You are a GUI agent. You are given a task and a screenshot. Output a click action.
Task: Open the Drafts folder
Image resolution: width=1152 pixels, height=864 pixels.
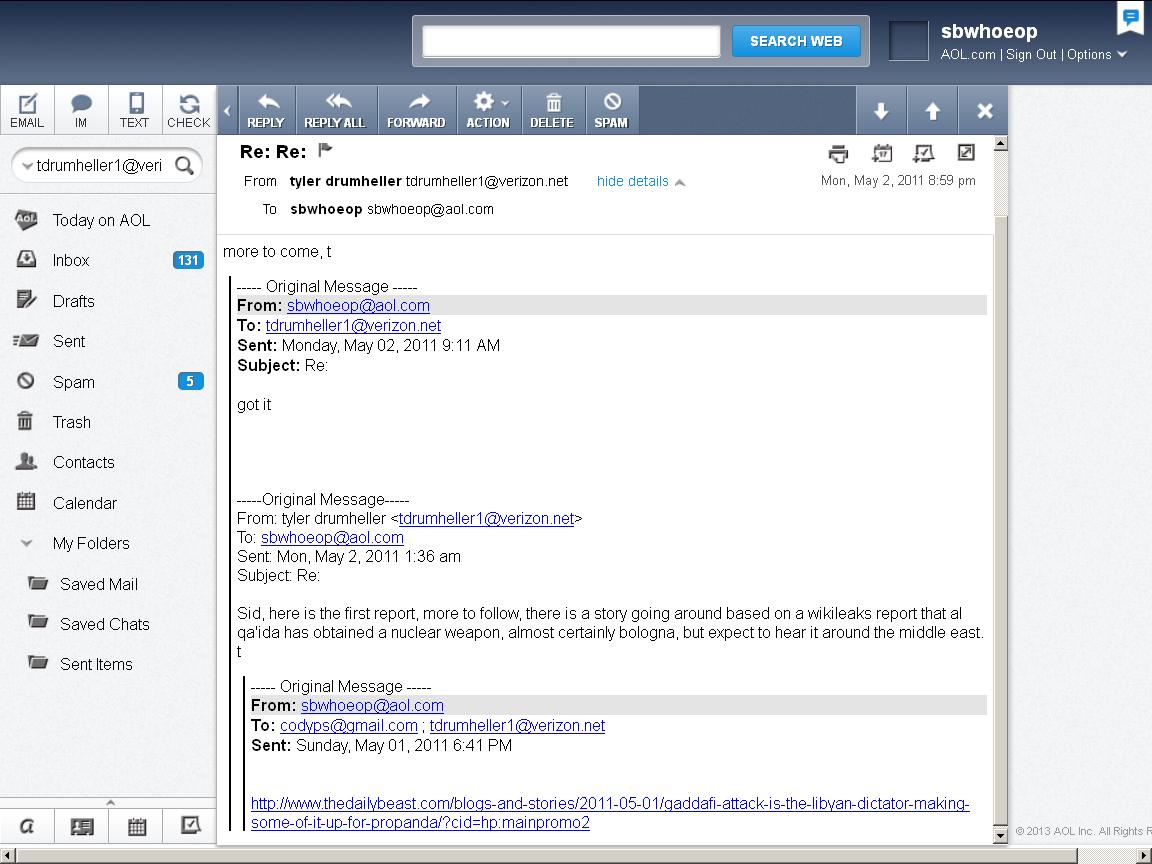pyautogui.click(x=73, y=301)
